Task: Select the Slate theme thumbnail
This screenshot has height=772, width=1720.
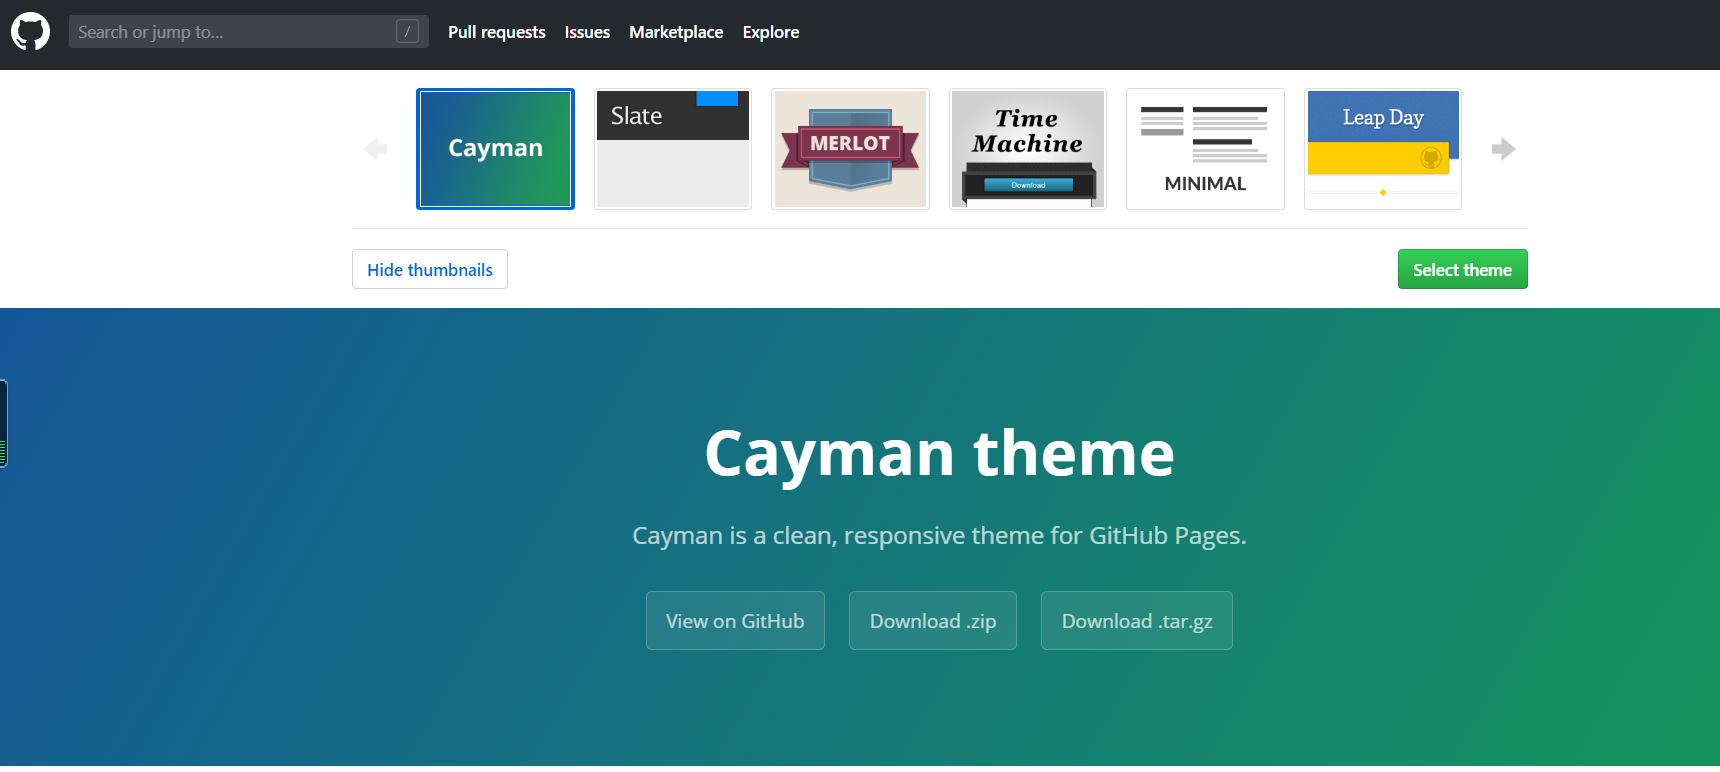Action: [x=673, y=149]
